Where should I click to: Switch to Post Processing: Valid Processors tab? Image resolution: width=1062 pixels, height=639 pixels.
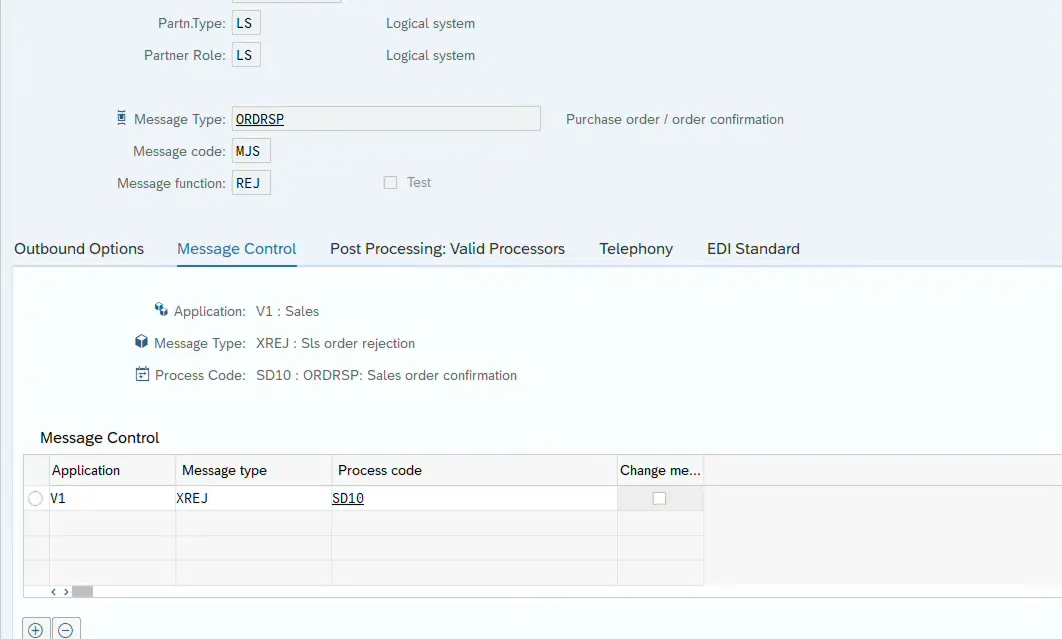tap(447, 249)
